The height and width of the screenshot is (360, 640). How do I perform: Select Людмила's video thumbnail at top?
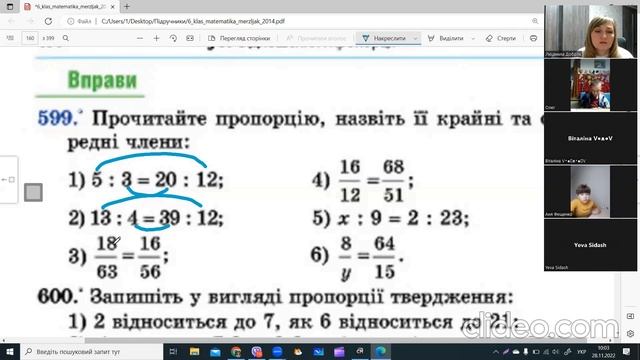pos(590,31)
